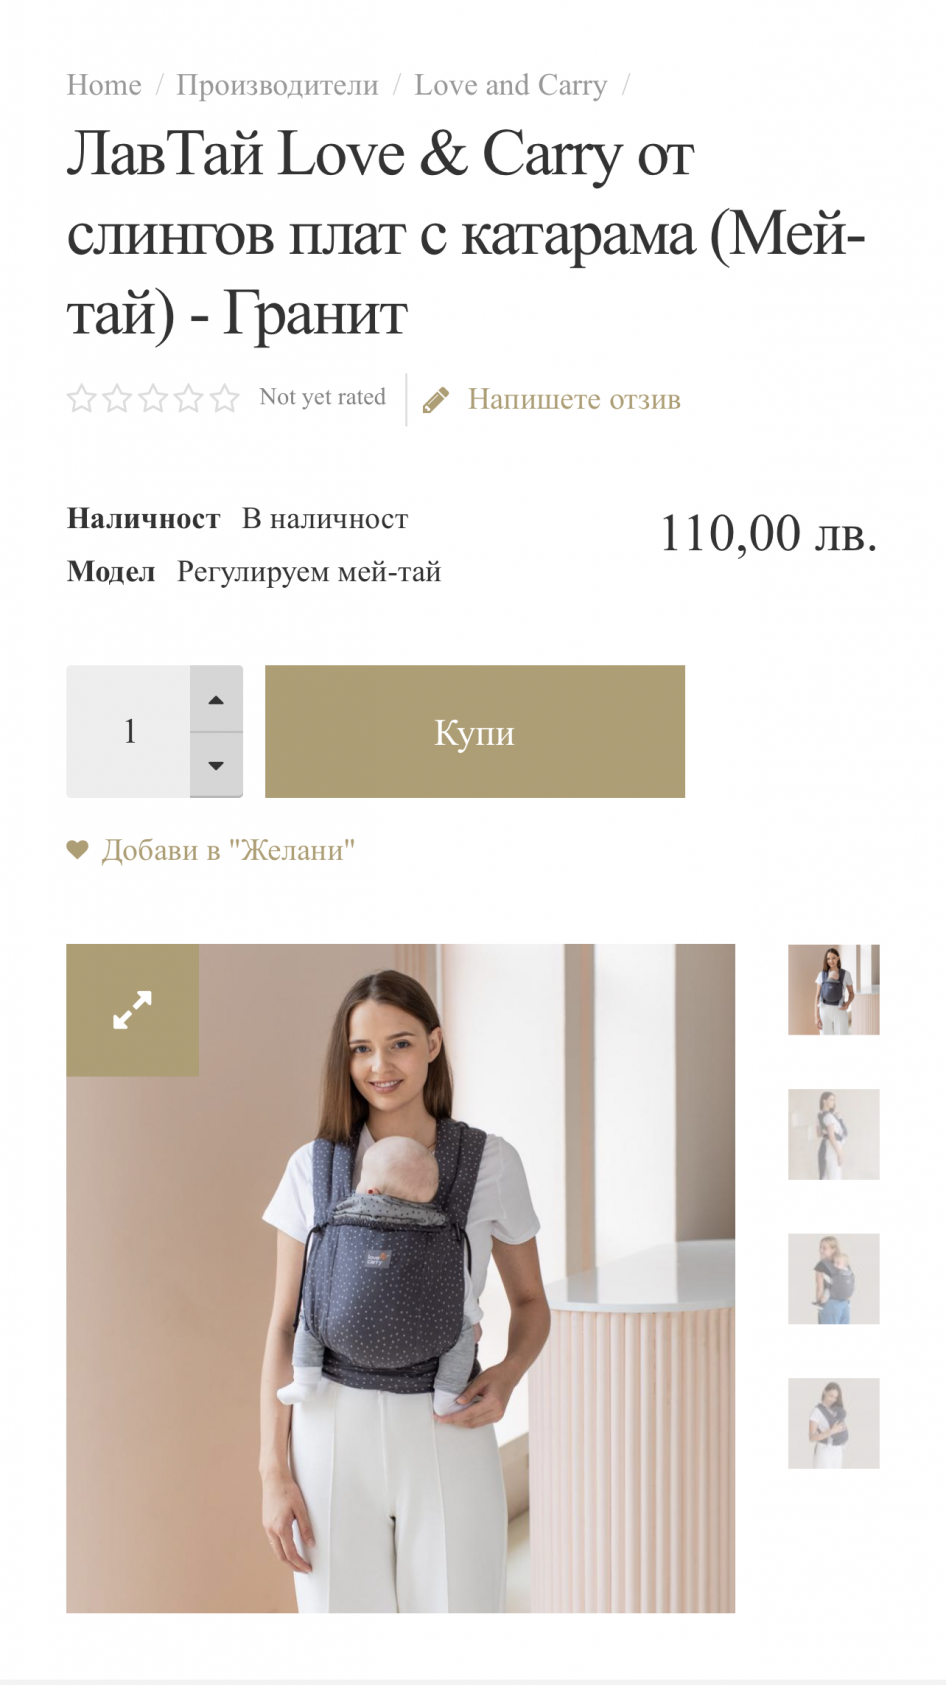This screenshot has height=1685, width=946.
Task: Open the main product photo
Action: (x=401, y=1278)
